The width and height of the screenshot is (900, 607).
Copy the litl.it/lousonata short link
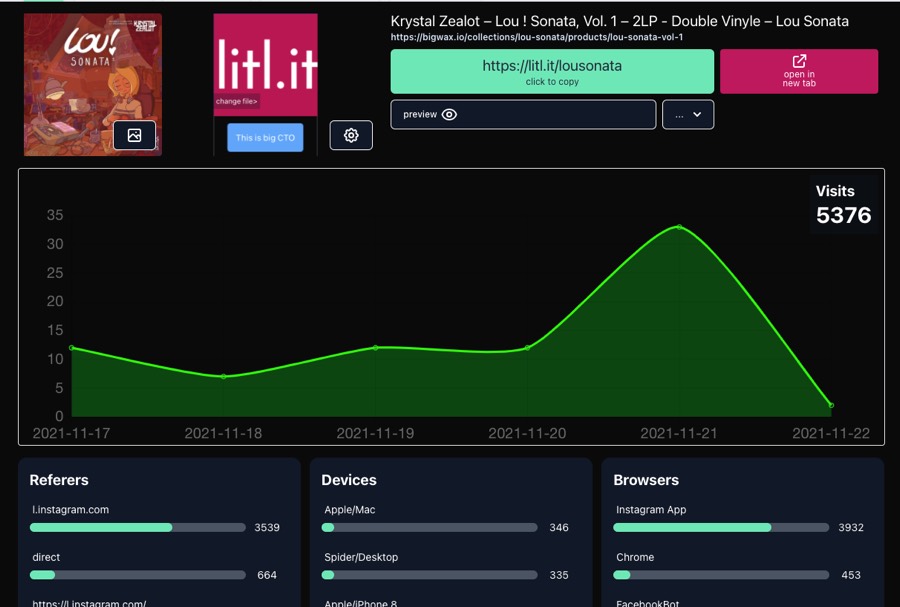(552, 71)
